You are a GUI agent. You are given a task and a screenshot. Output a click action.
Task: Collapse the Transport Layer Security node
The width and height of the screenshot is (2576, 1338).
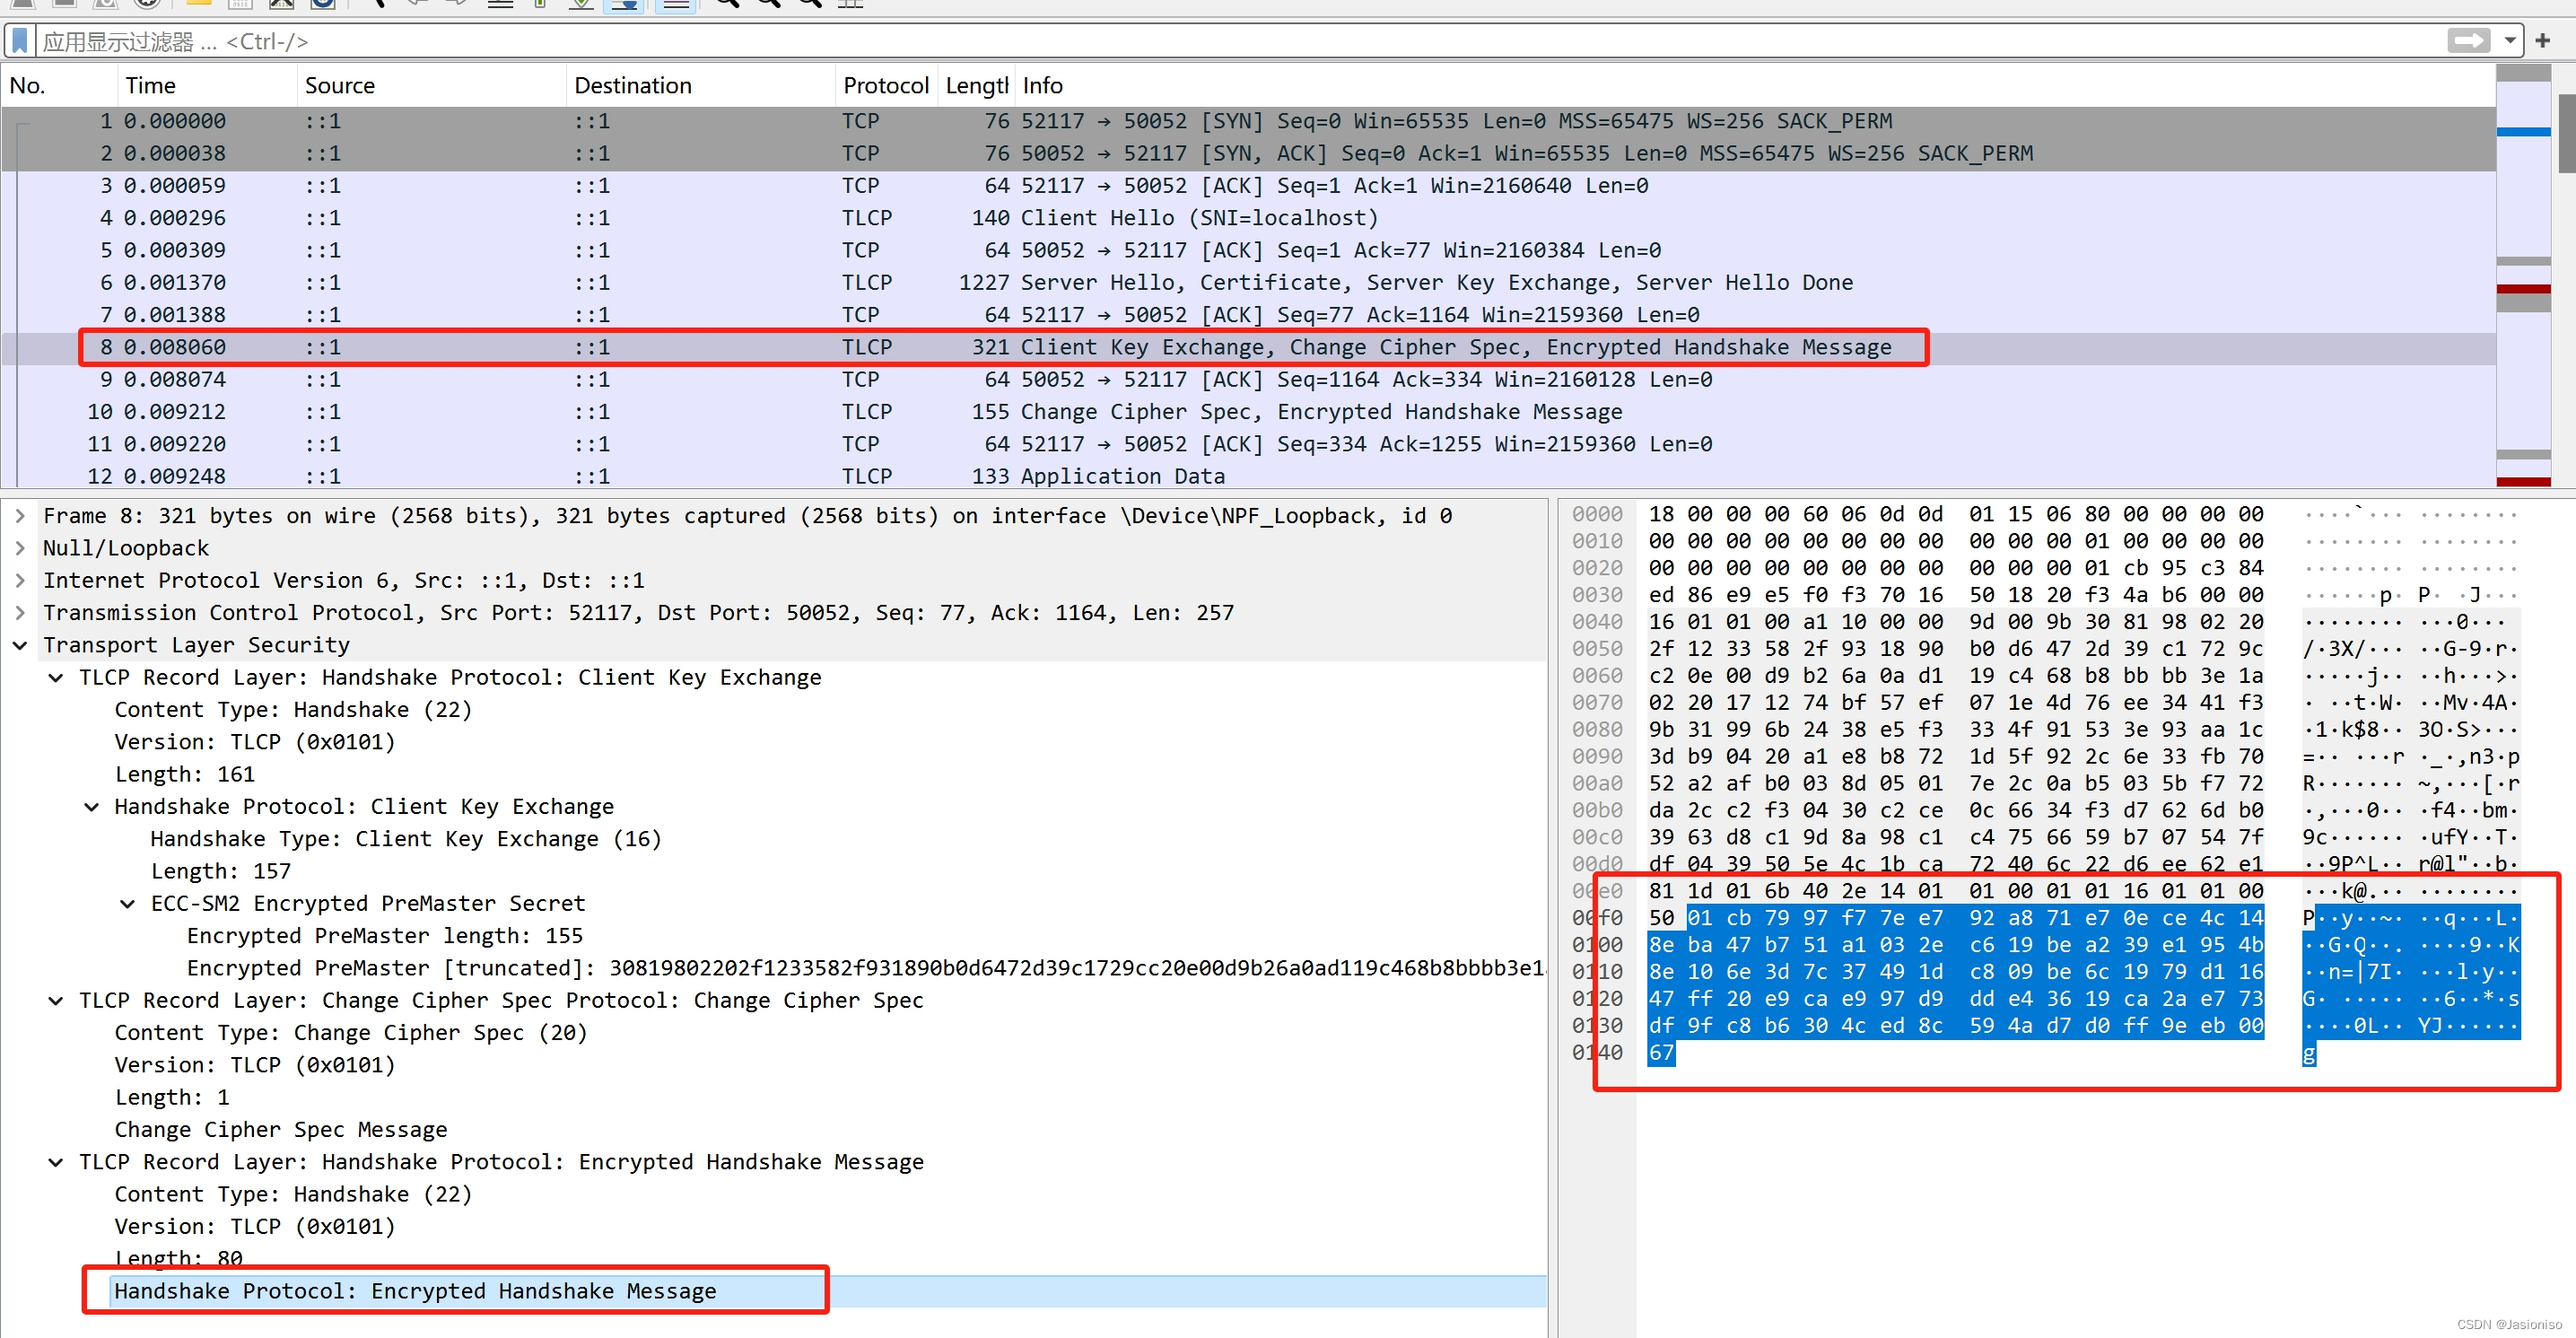20,645
